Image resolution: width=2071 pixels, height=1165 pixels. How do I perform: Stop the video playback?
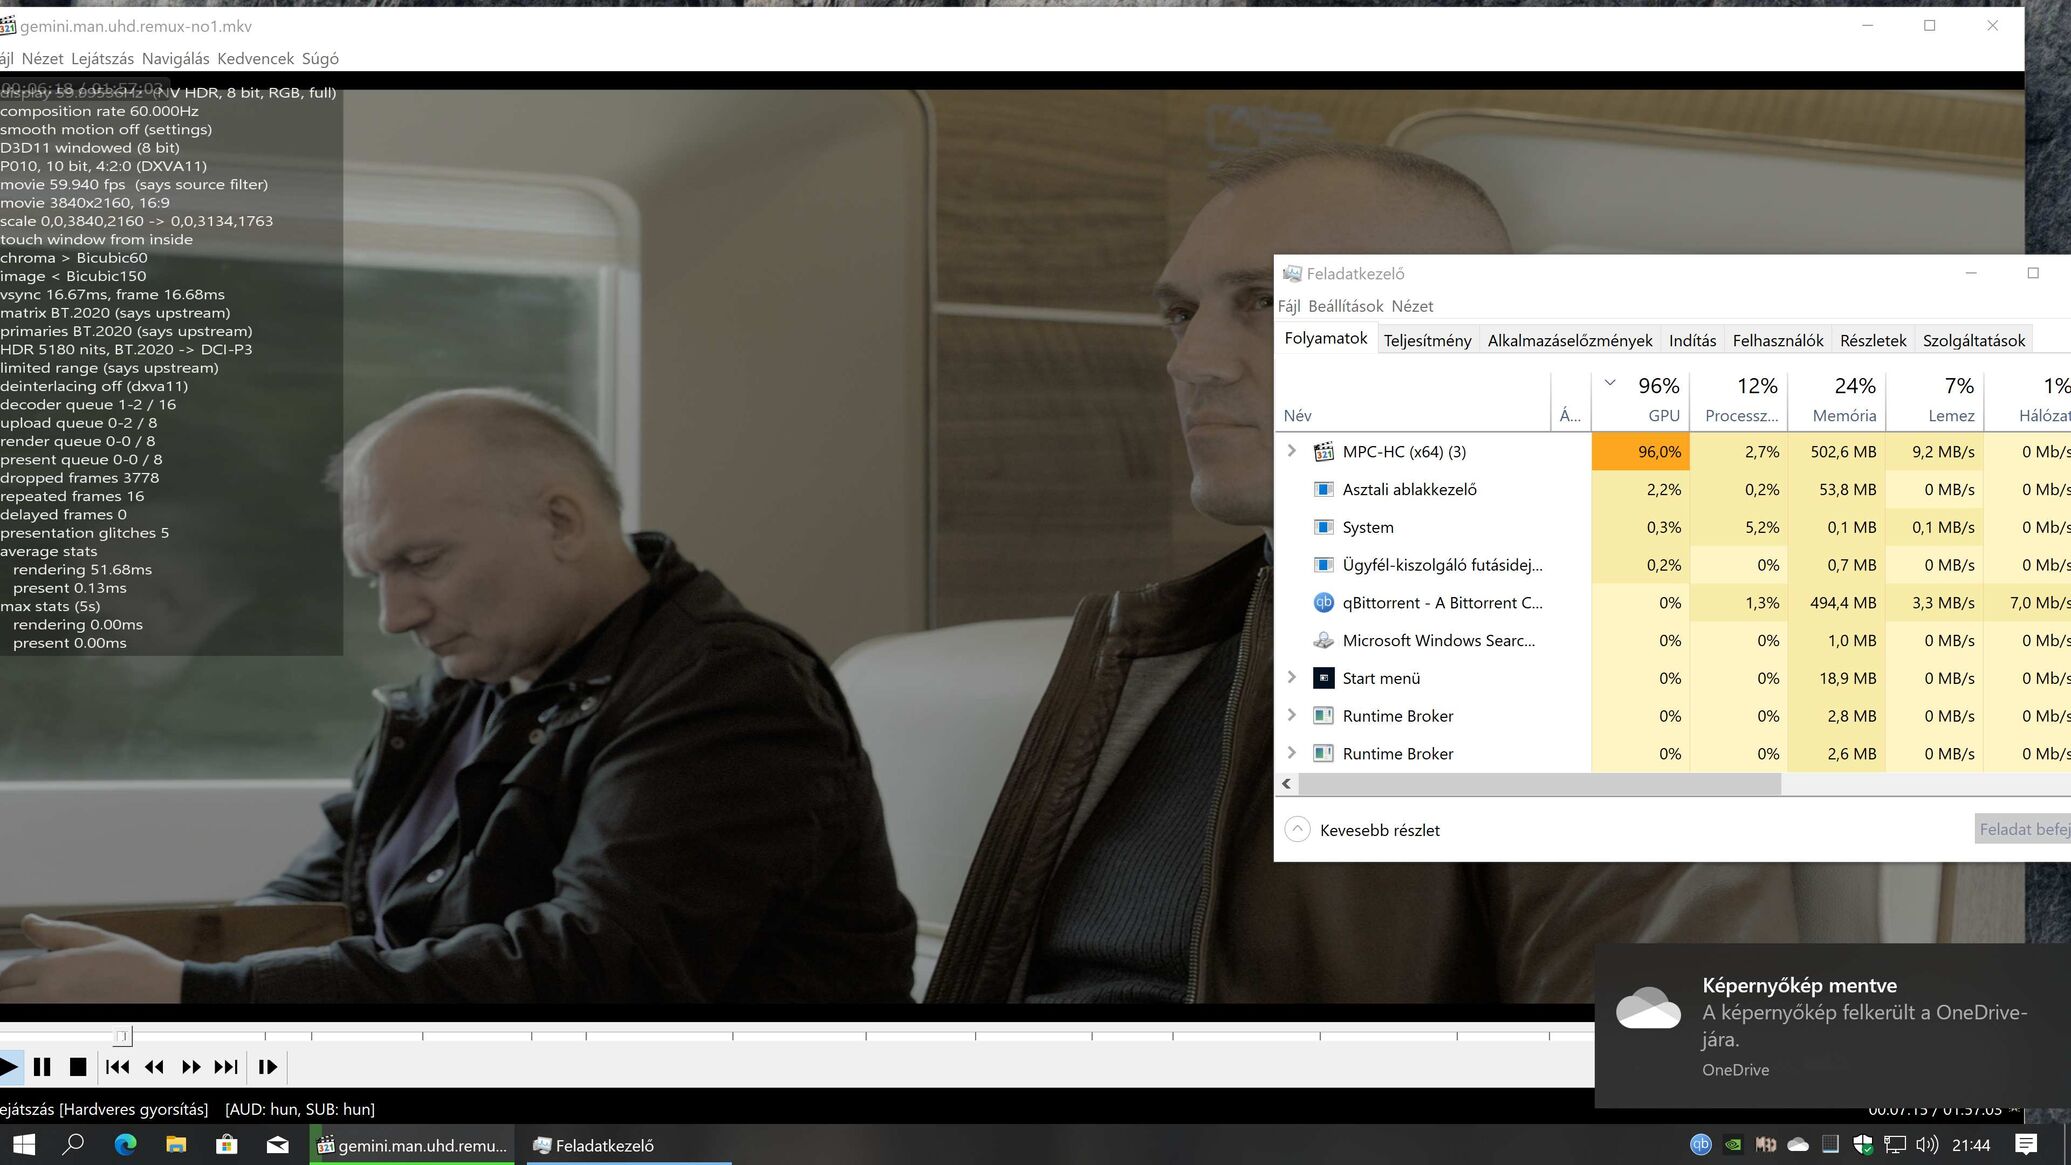78,1067
